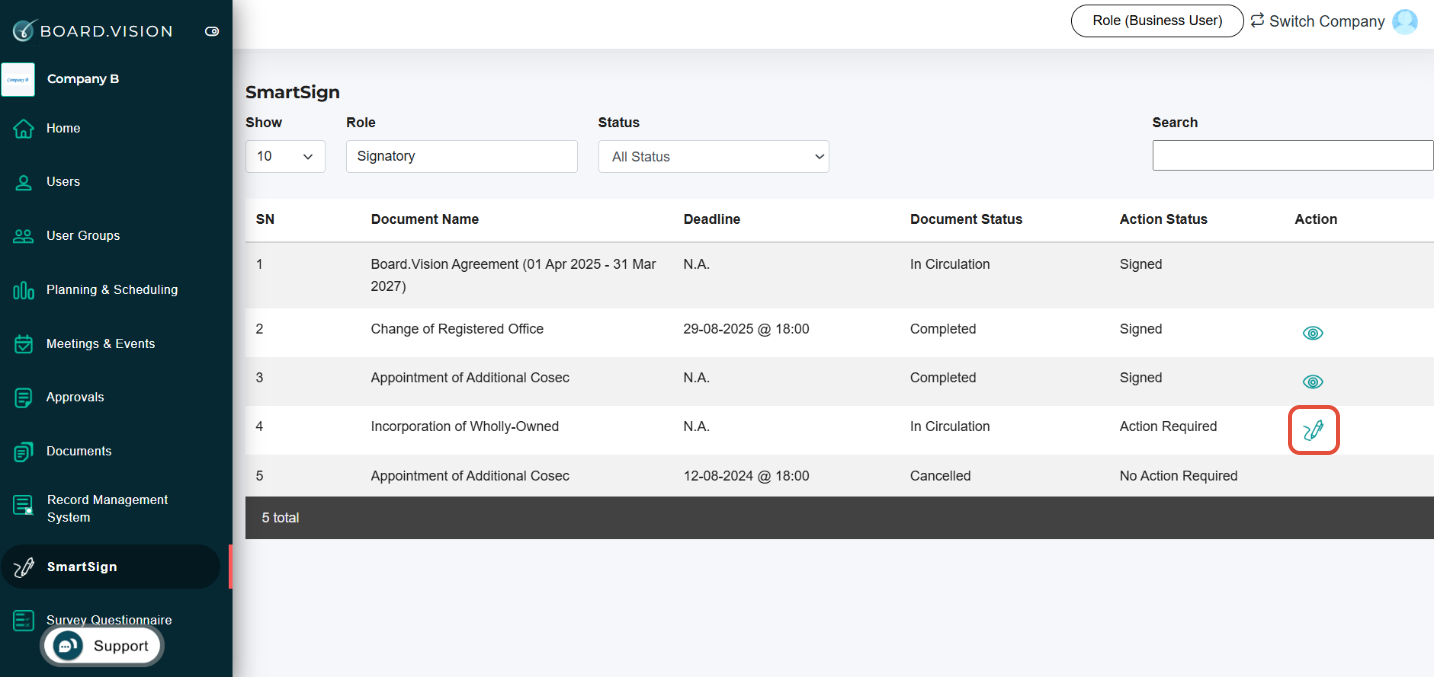Click the Company B name
This screenshot has height=677, width=1434.
[83, 79]
